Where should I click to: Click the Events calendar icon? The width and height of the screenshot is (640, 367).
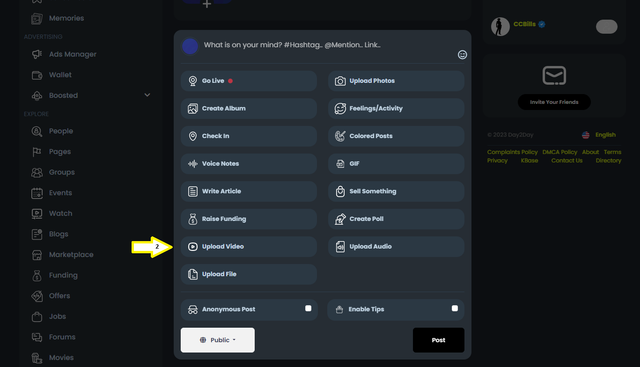pos(37,193)
